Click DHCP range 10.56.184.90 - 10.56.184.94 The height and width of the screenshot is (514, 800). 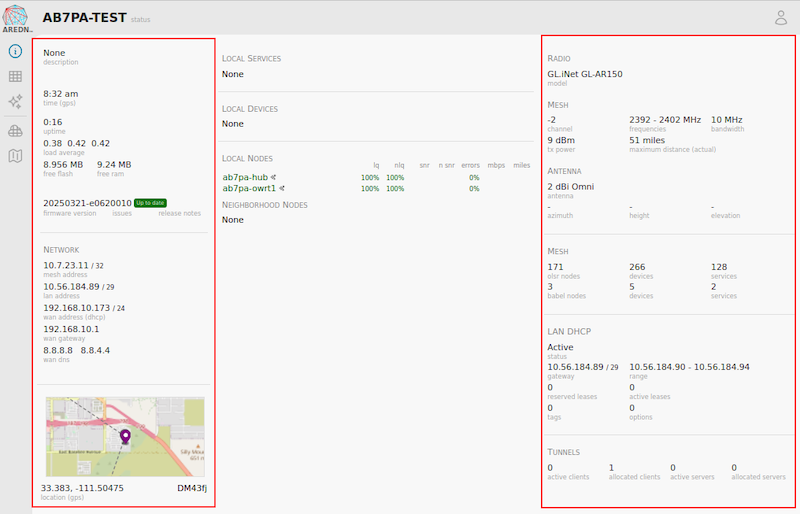click(689, 367)
